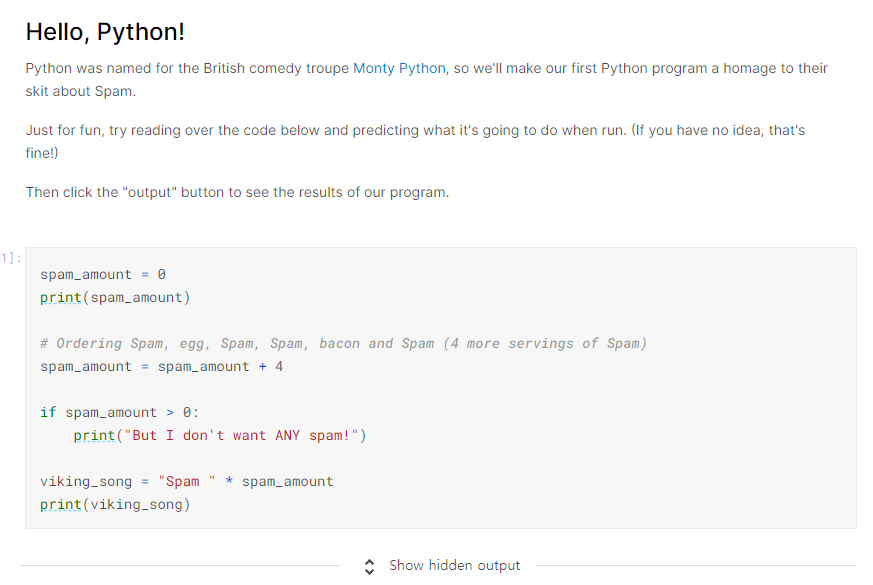Click the cell execution count label
The image size is (873, 585).
11,258
